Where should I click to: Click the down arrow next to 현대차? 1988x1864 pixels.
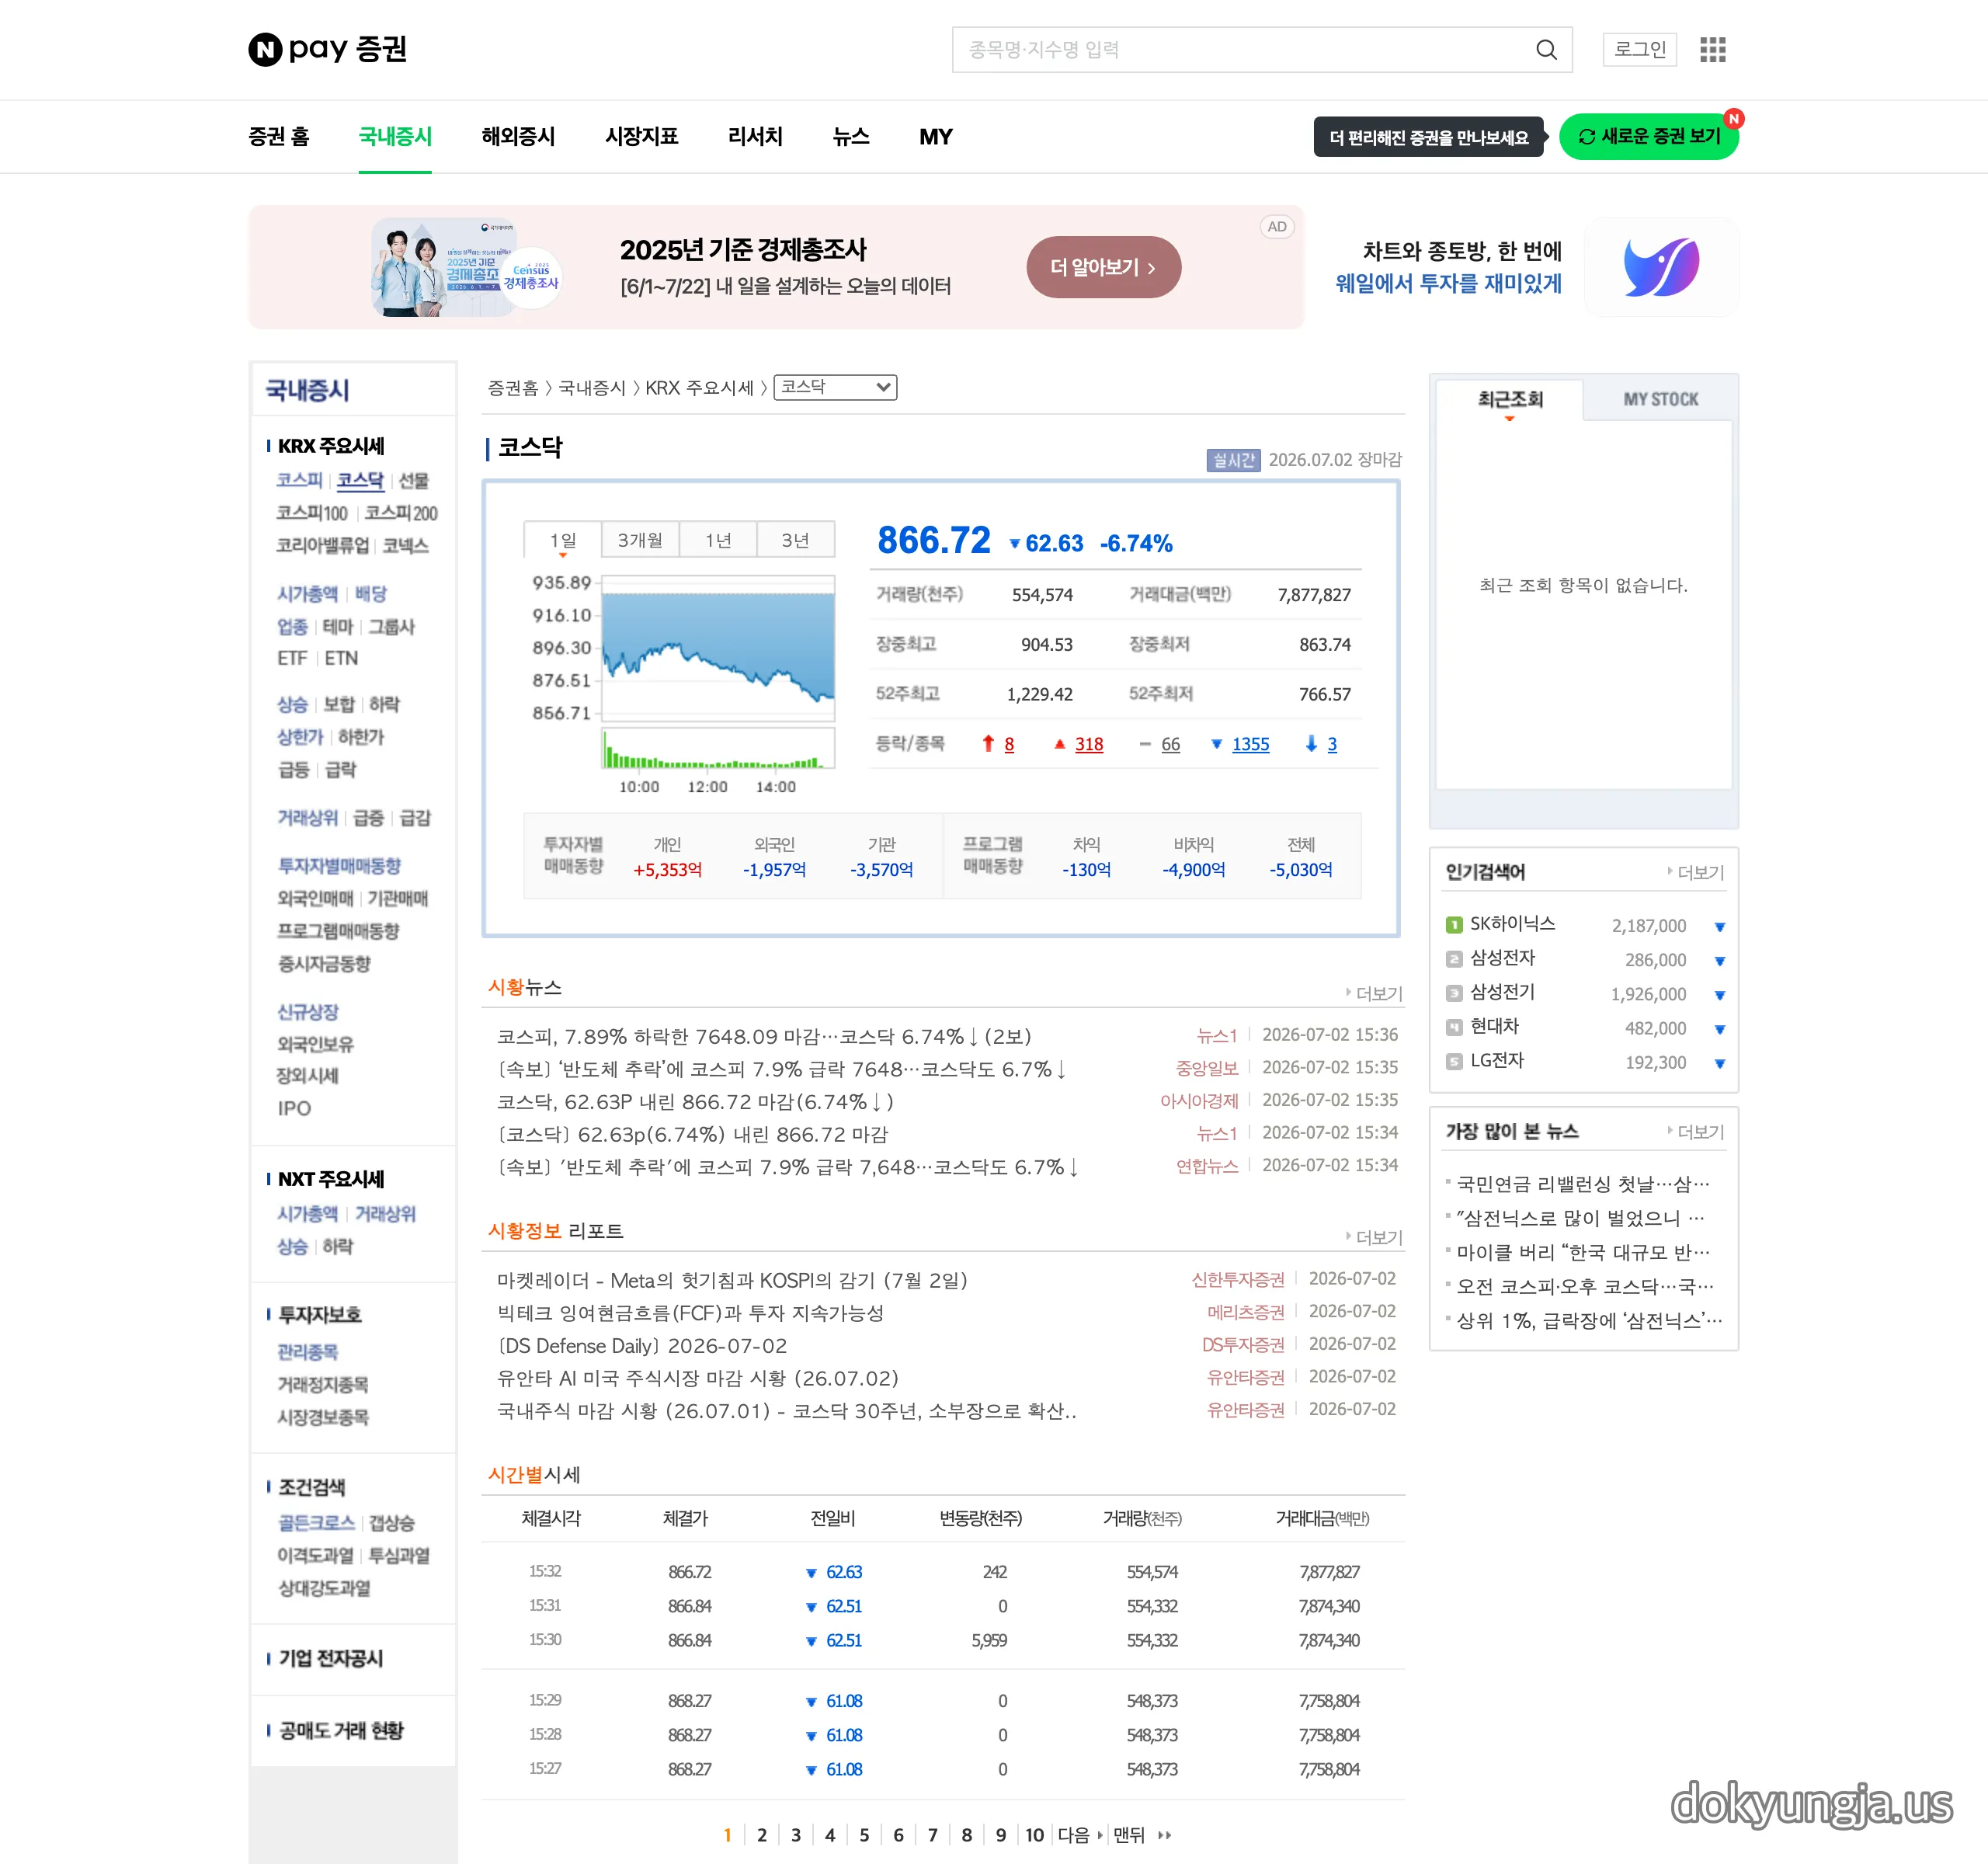(1720, 1029)
